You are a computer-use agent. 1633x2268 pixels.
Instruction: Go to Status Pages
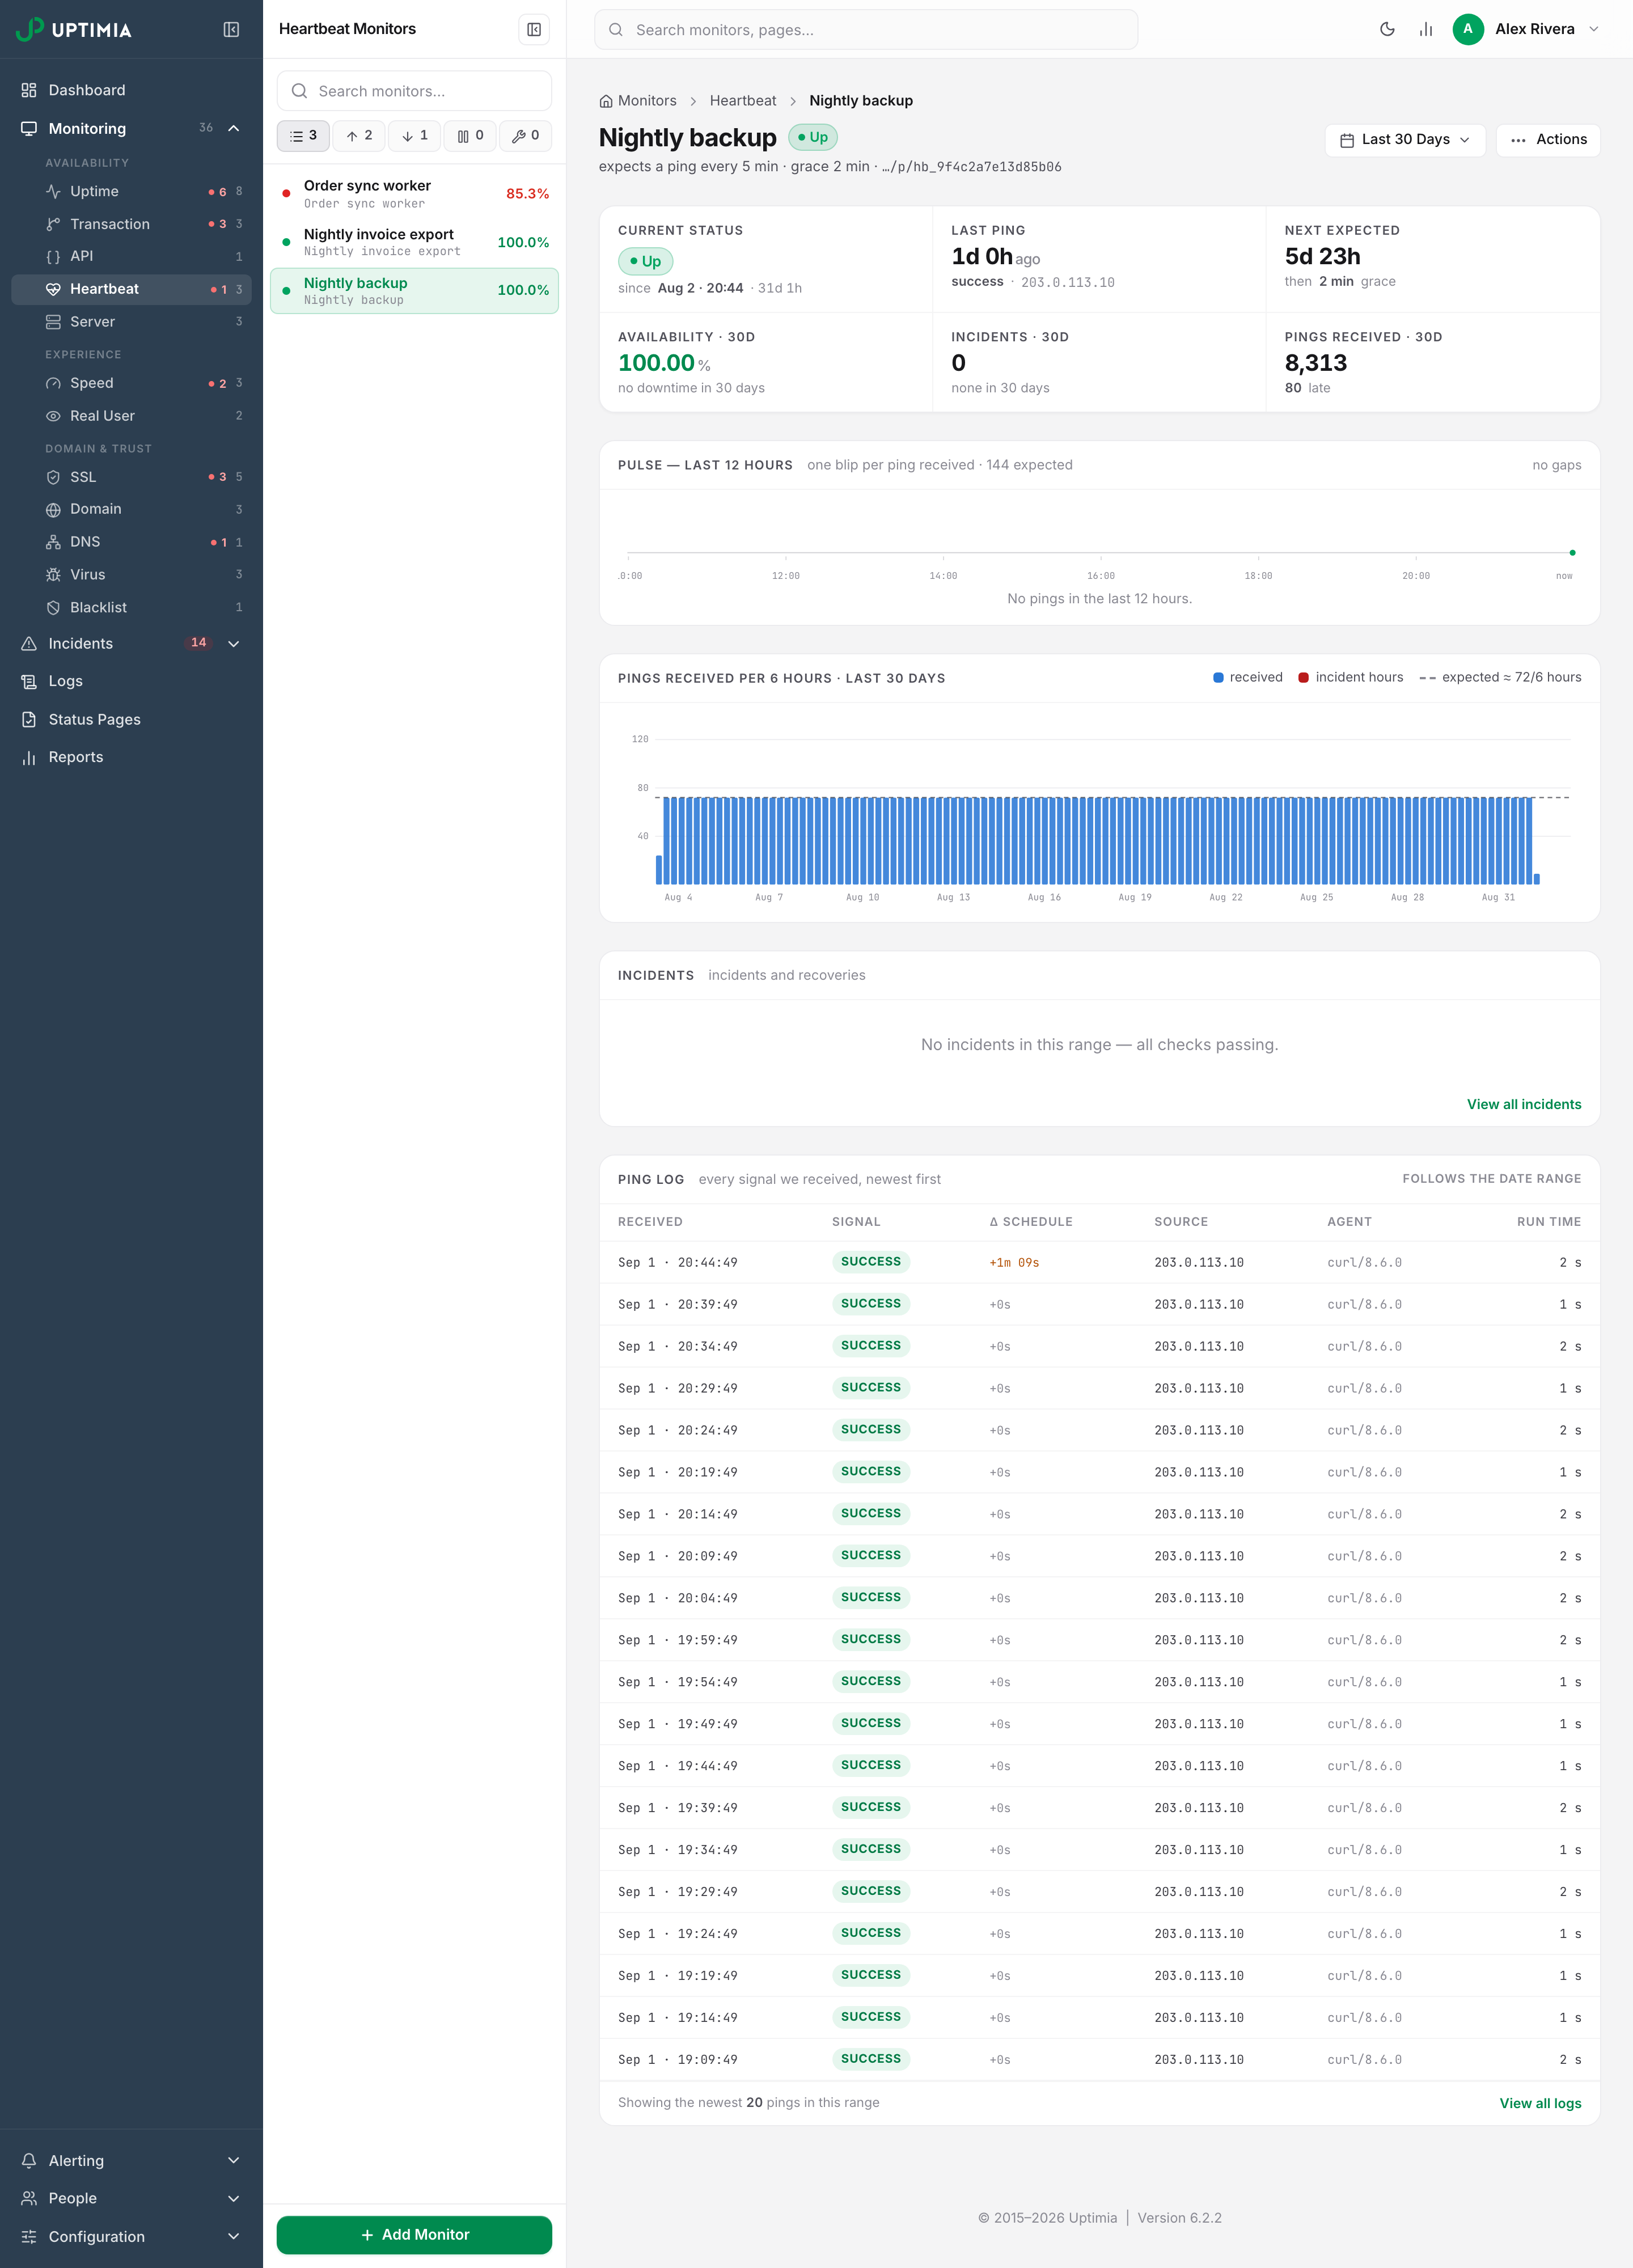[131, 719]
